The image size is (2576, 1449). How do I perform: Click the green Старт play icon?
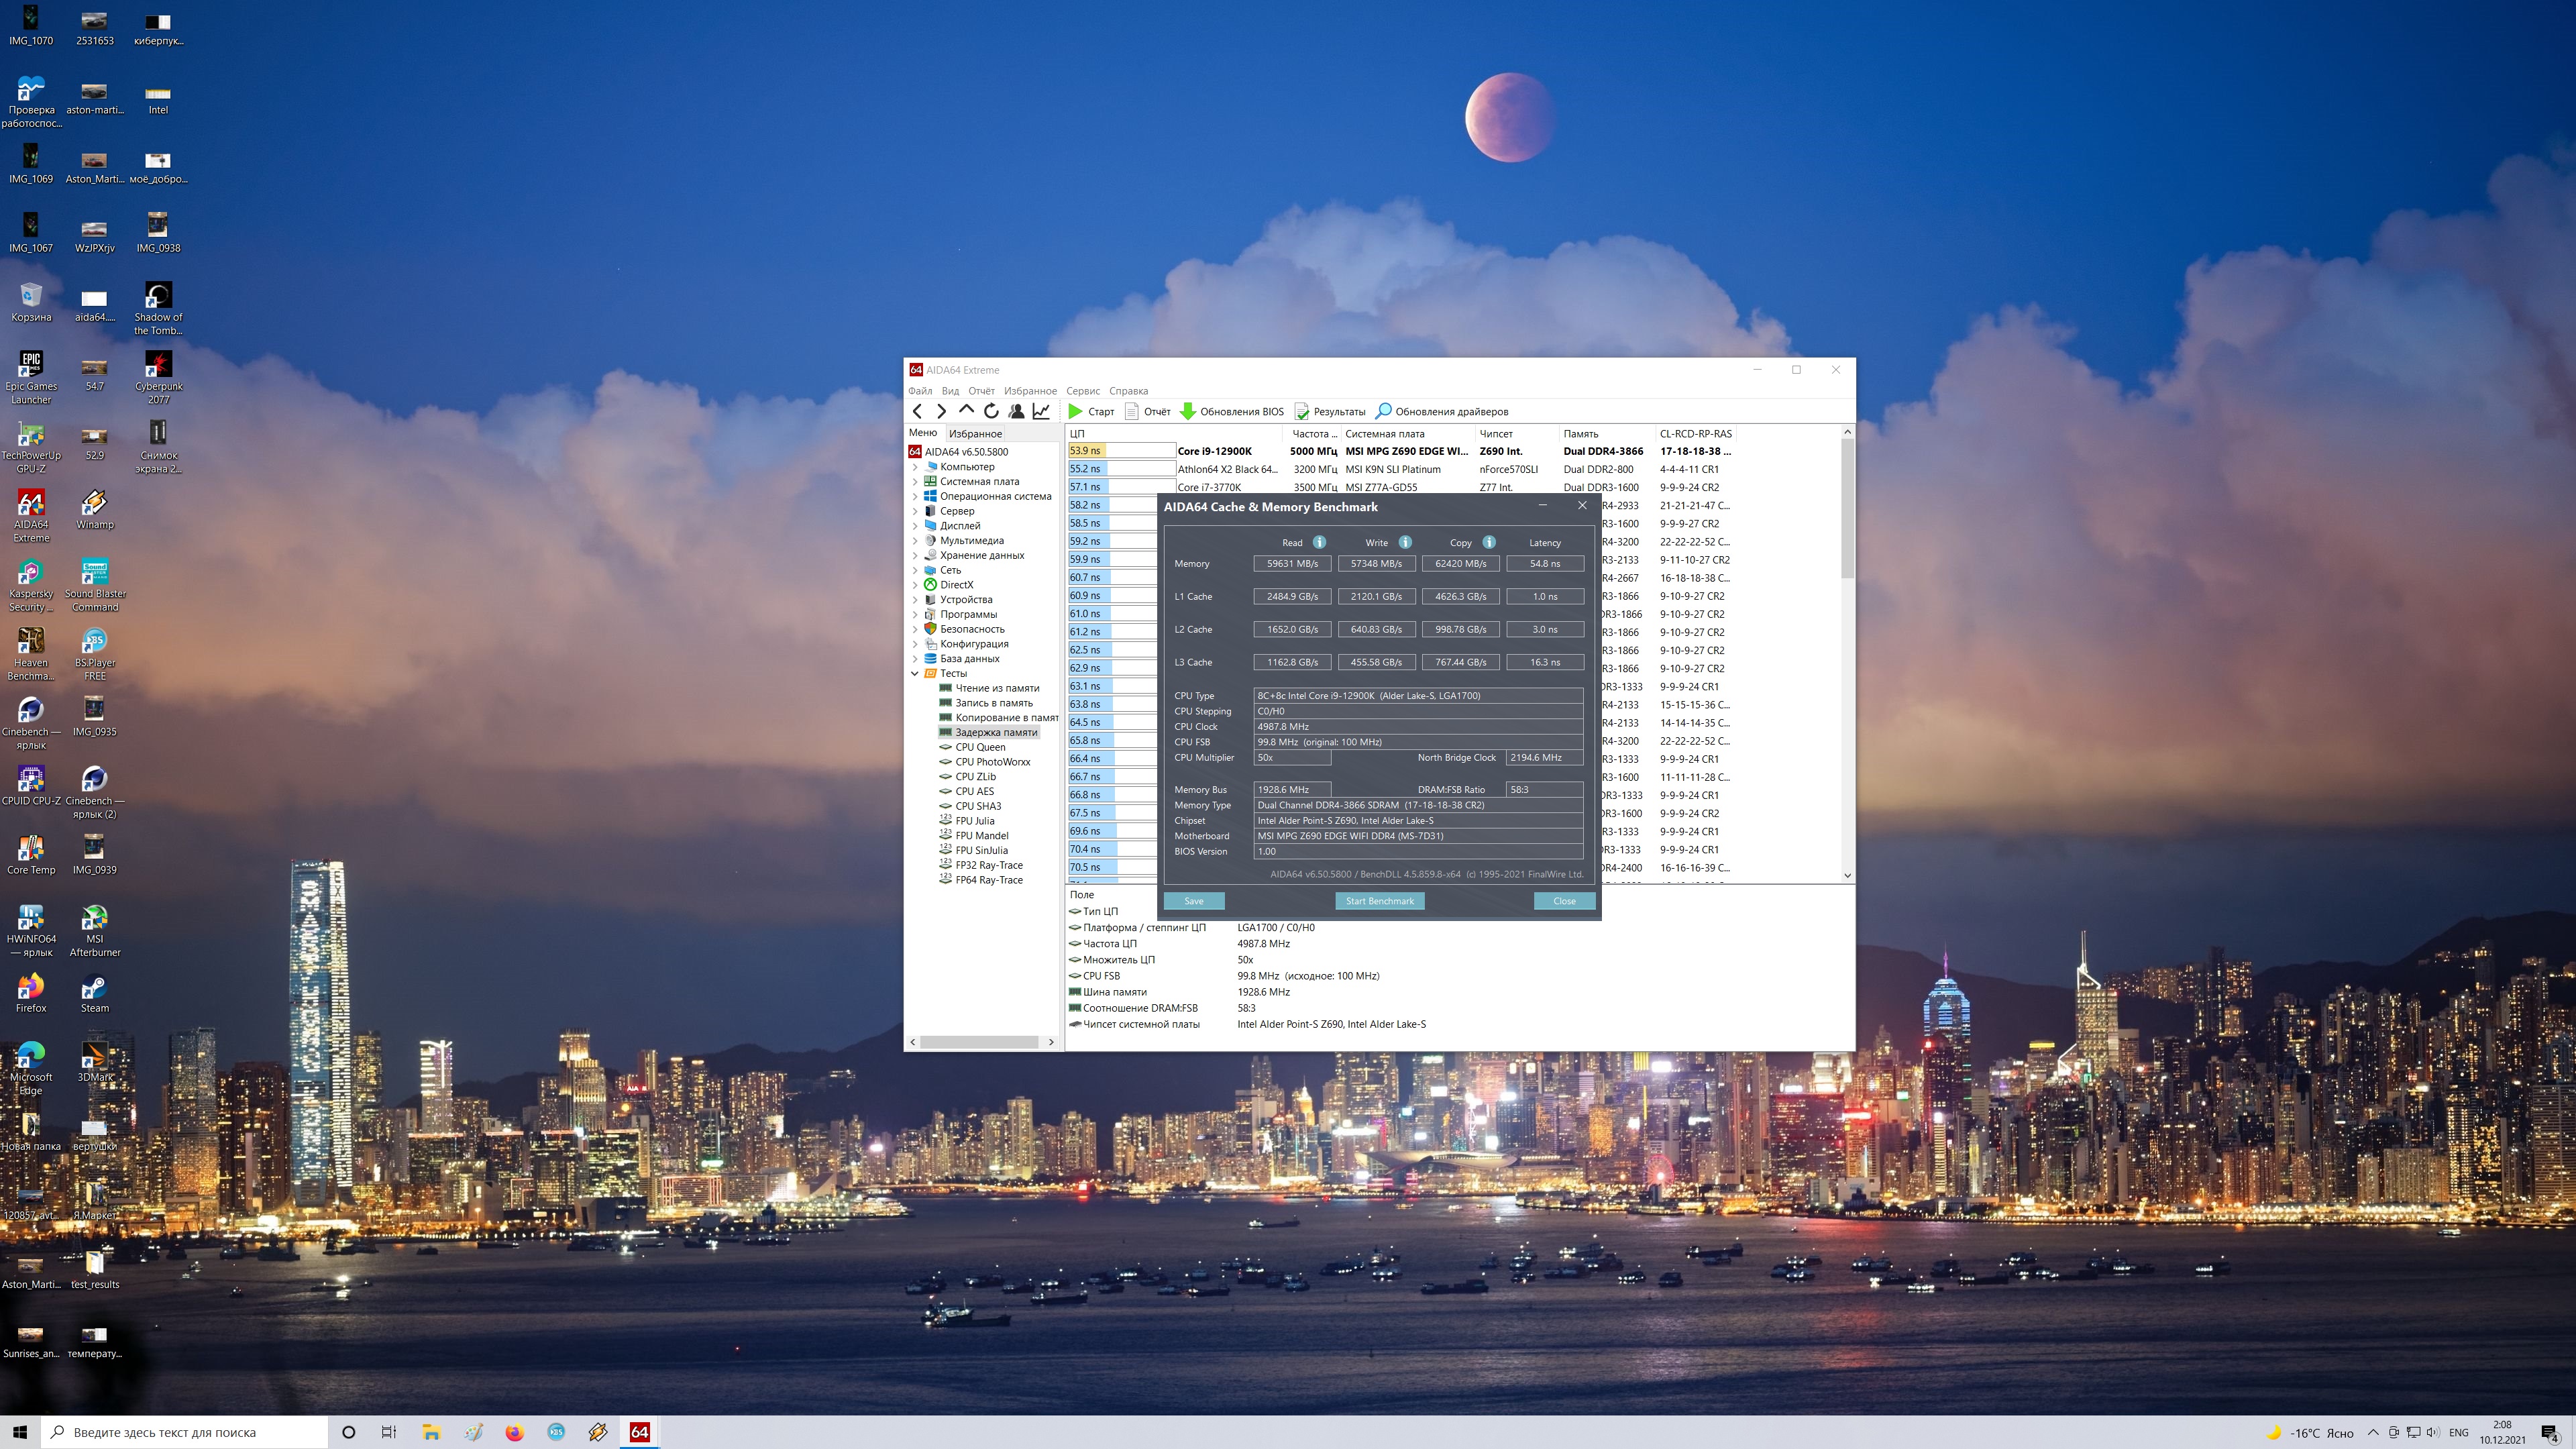1075,411
